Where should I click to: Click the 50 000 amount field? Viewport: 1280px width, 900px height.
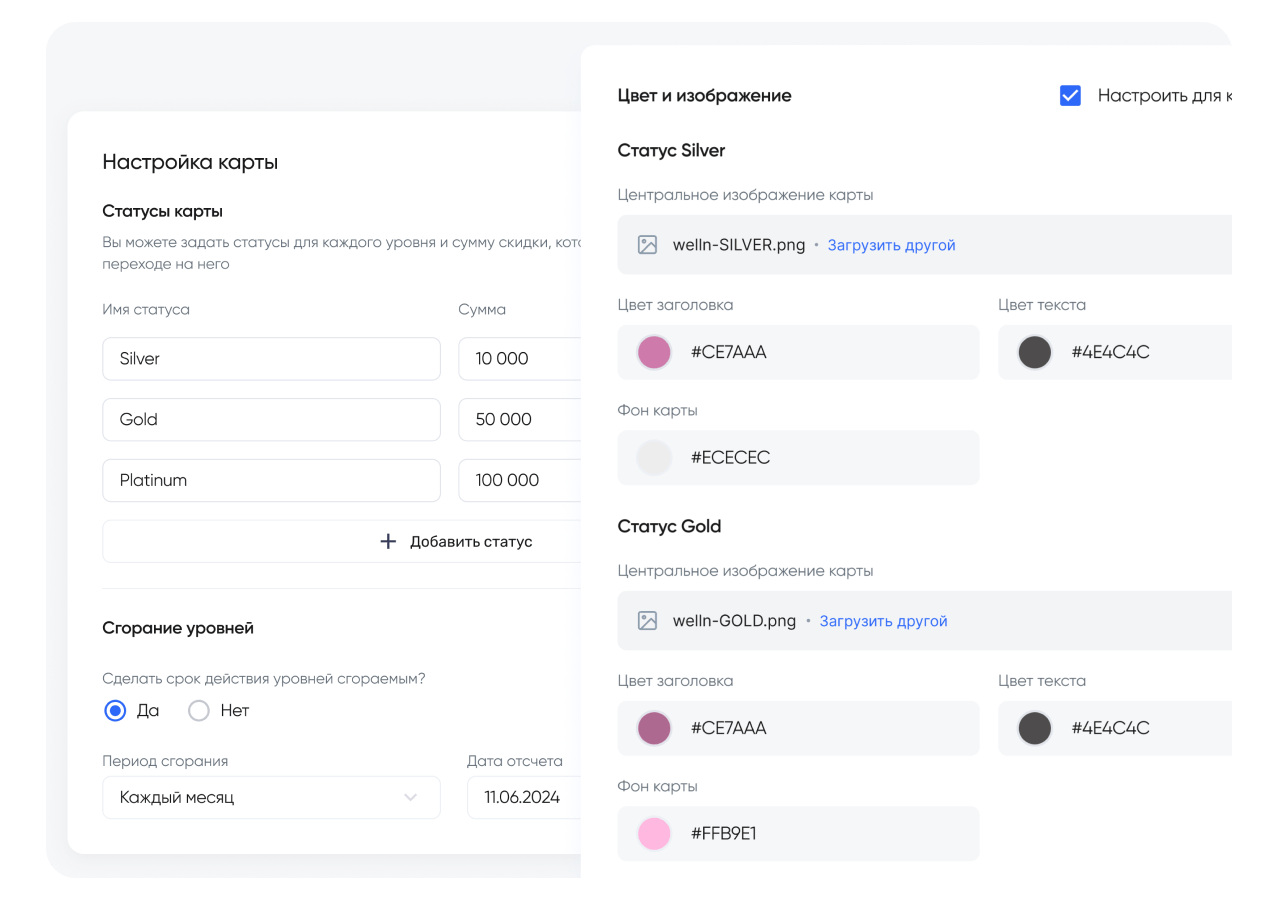[520, 420]
